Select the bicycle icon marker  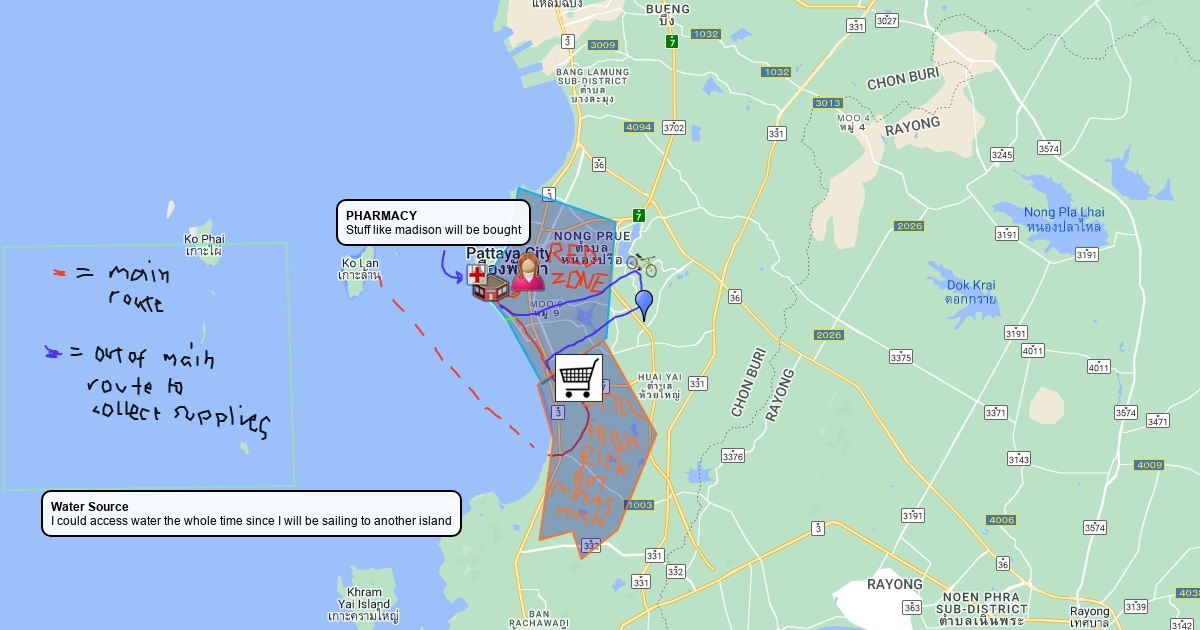point(642,264)
